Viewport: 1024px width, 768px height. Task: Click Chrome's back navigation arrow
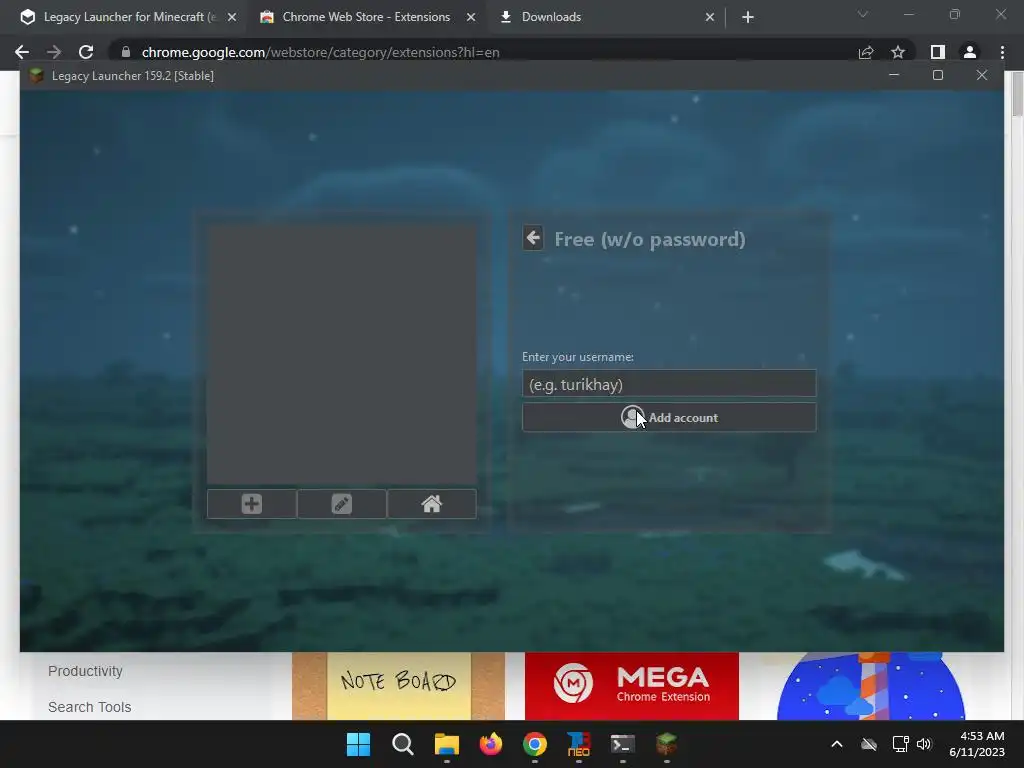coord(22,52)
